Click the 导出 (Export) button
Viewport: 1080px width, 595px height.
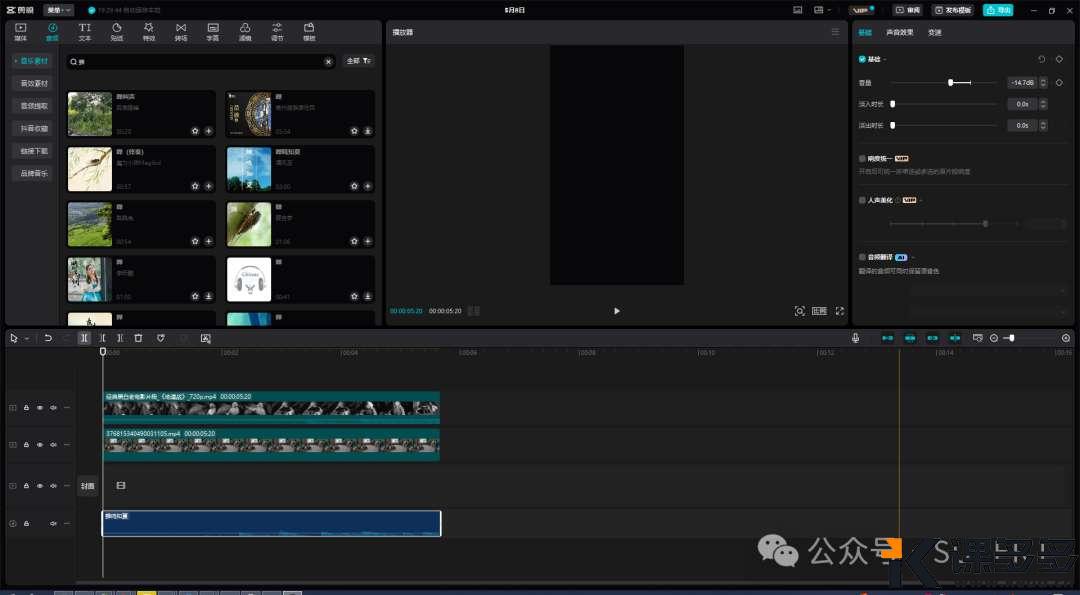pyautogui.click(x=997, y=10)
